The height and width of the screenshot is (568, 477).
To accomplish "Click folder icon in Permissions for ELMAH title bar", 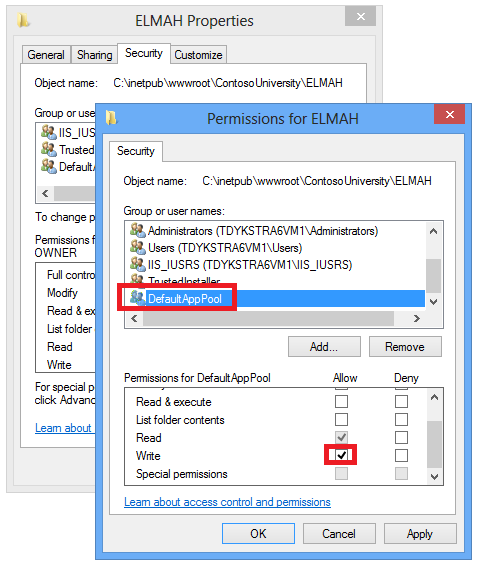I will click(x=112, y=118).
